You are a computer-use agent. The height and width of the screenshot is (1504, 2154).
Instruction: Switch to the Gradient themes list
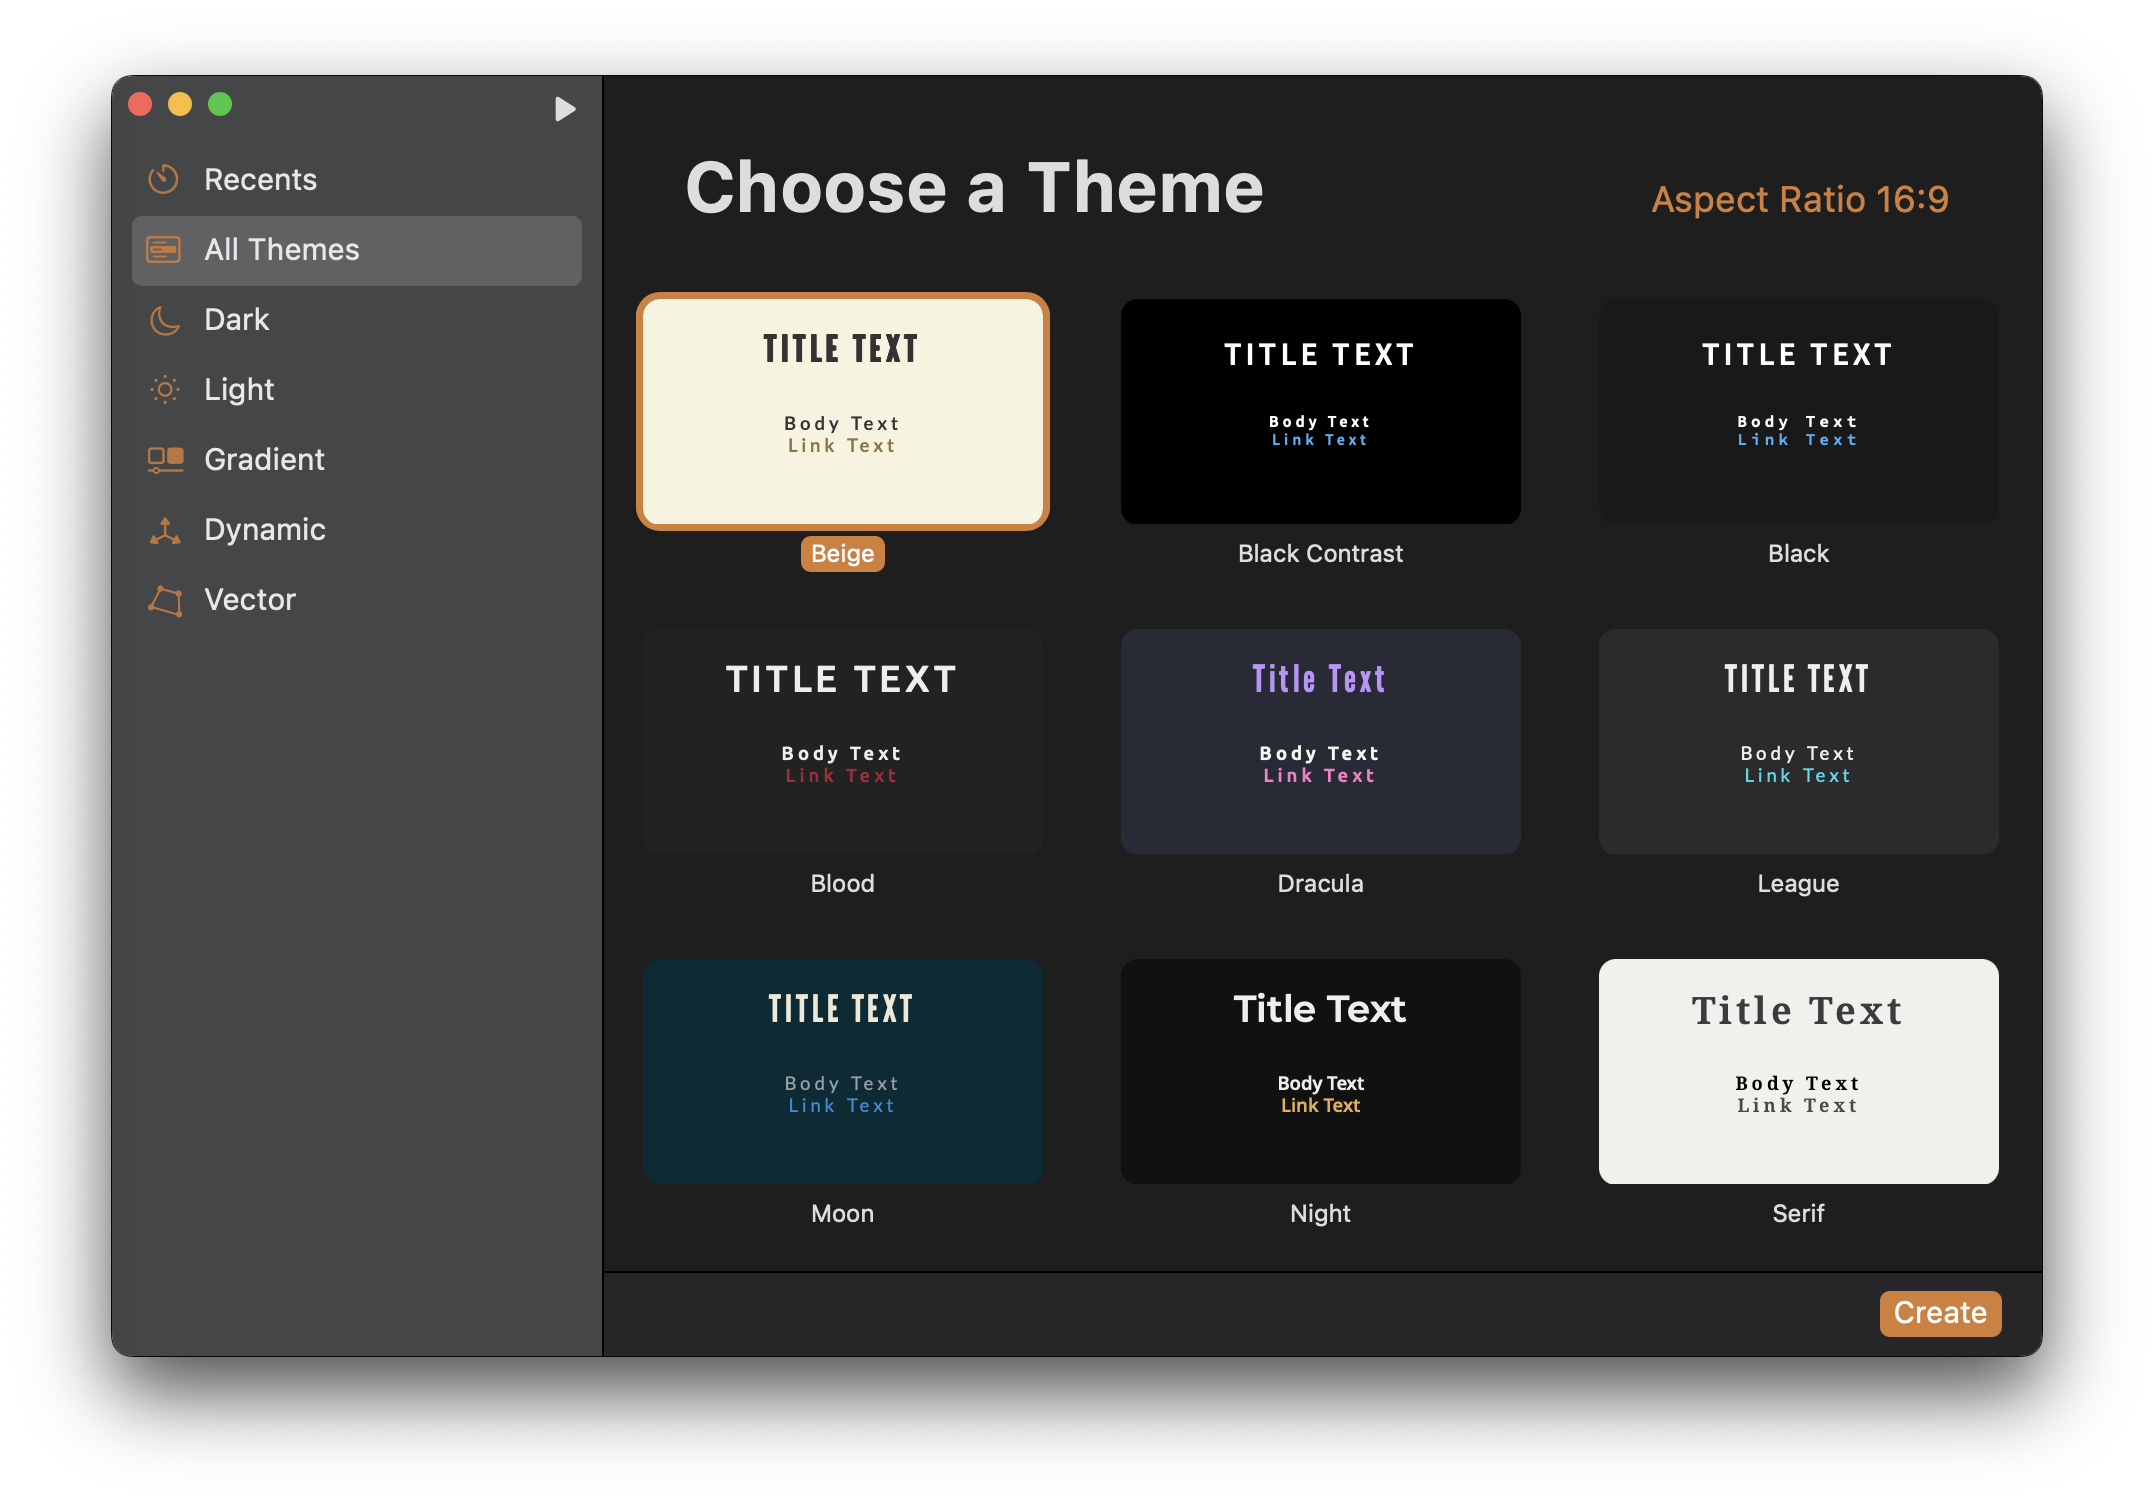tap(357, 460)
